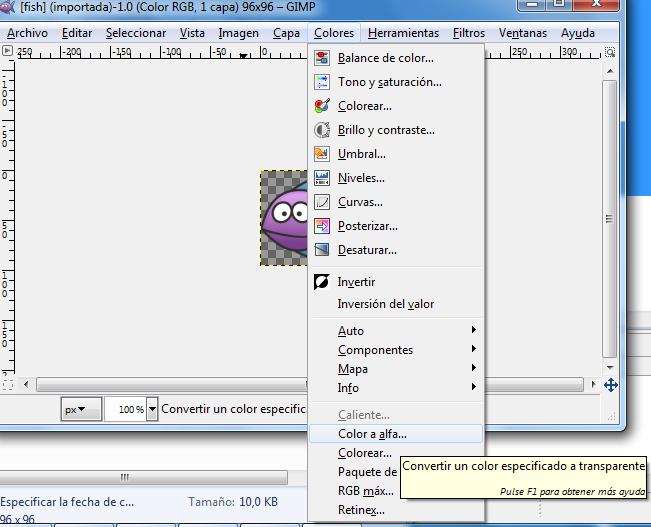The width and height of the screenshot is (651, 527).
Task: Choose Umbral... menu entry
Action: 396,154
